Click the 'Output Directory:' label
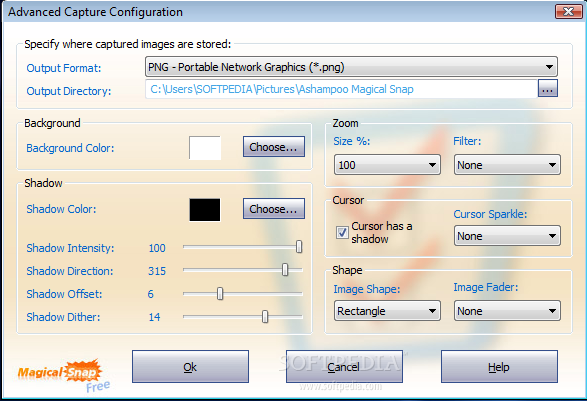The height and width of the screenshot is (401, 587). 69,91
